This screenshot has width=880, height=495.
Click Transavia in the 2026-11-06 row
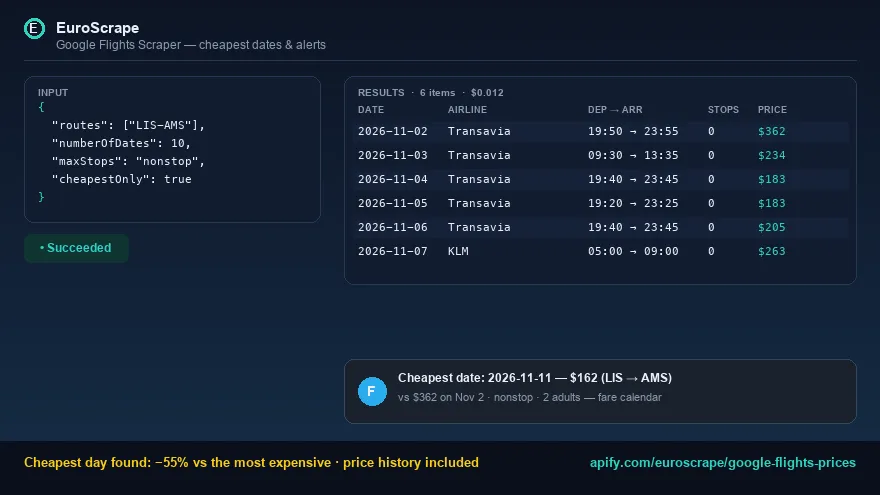point(479,227)
